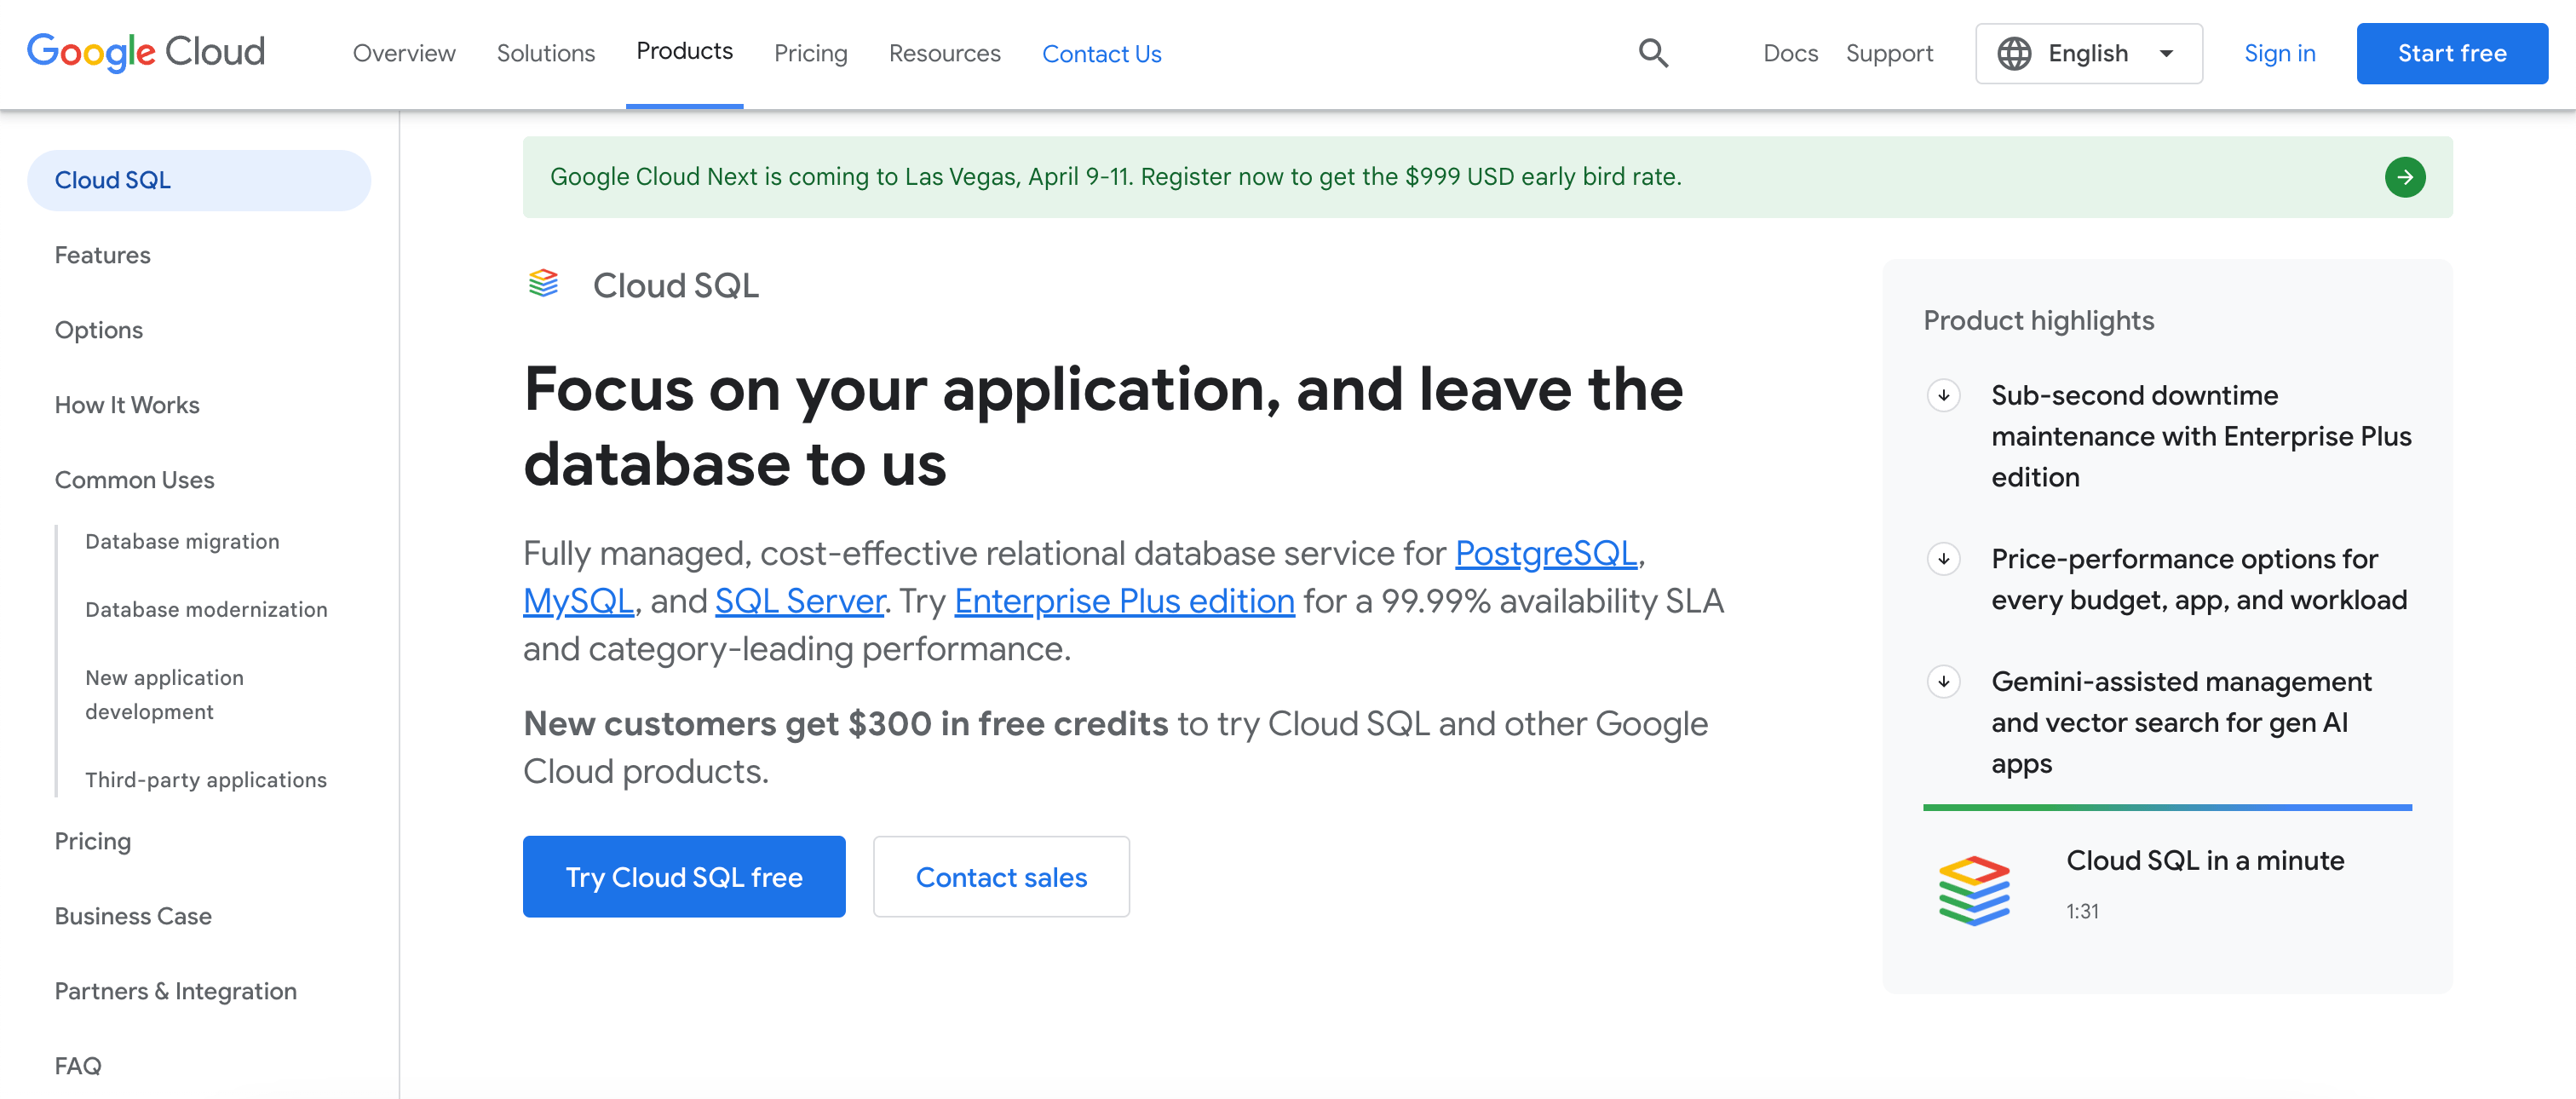
Task: Click Contact Us in the header
Action: 1101,53
